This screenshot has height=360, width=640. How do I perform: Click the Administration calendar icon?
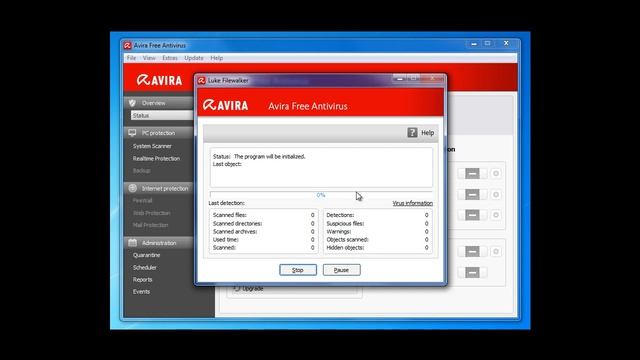click(x=132, y=242)
